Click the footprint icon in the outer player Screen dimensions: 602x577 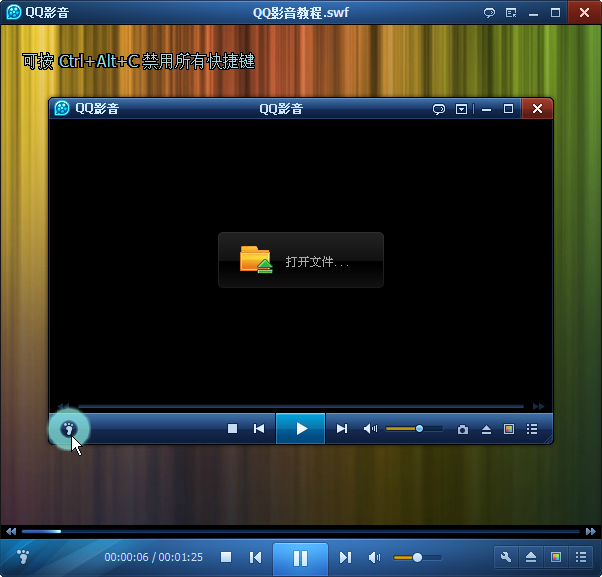23,557
